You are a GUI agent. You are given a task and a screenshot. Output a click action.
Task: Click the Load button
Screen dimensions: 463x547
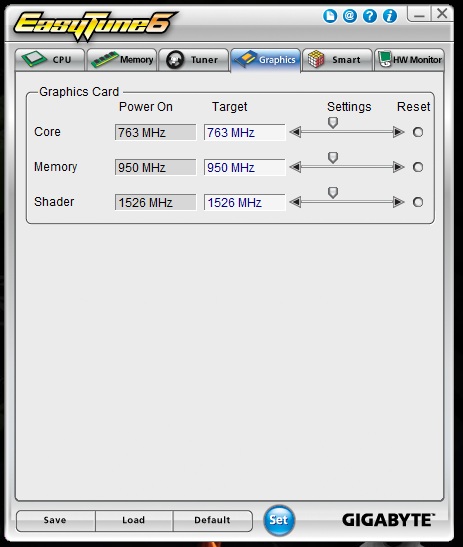pyautogui.click(x=134, y=520)
